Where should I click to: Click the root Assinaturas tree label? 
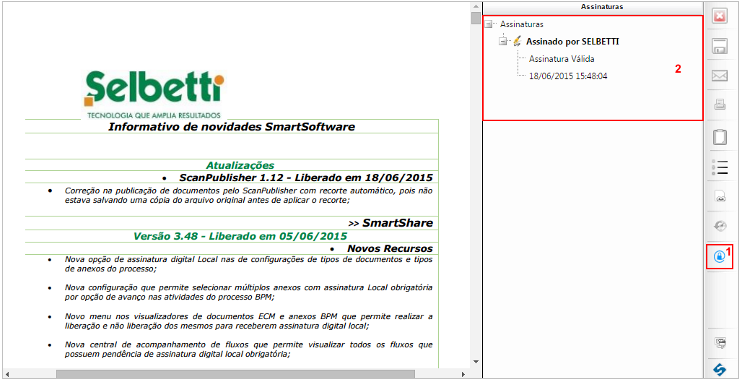tap(522, 24)
